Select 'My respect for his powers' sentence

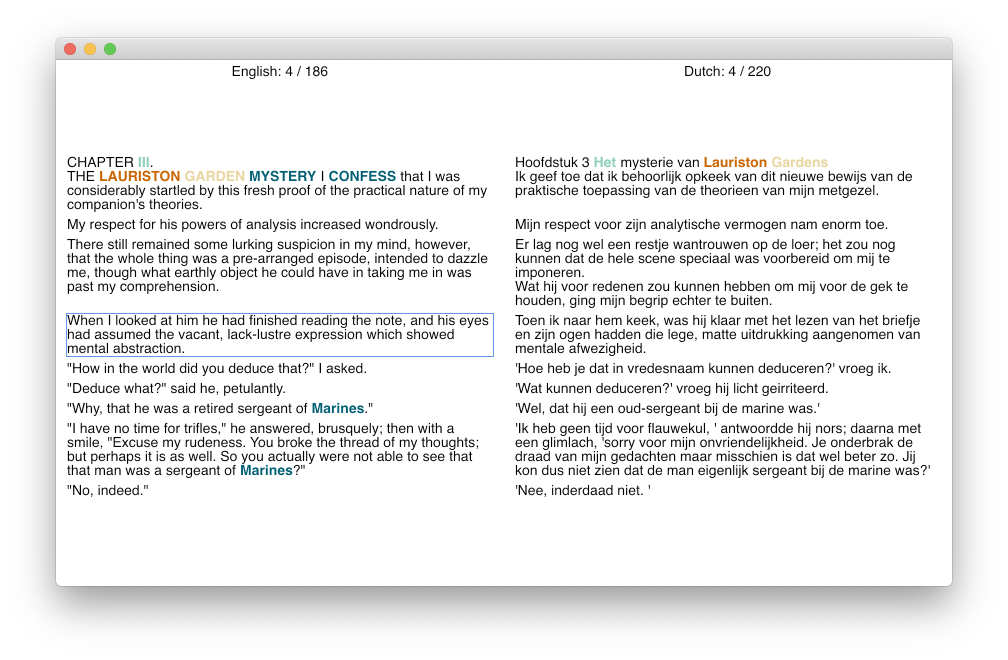(253, 224)
